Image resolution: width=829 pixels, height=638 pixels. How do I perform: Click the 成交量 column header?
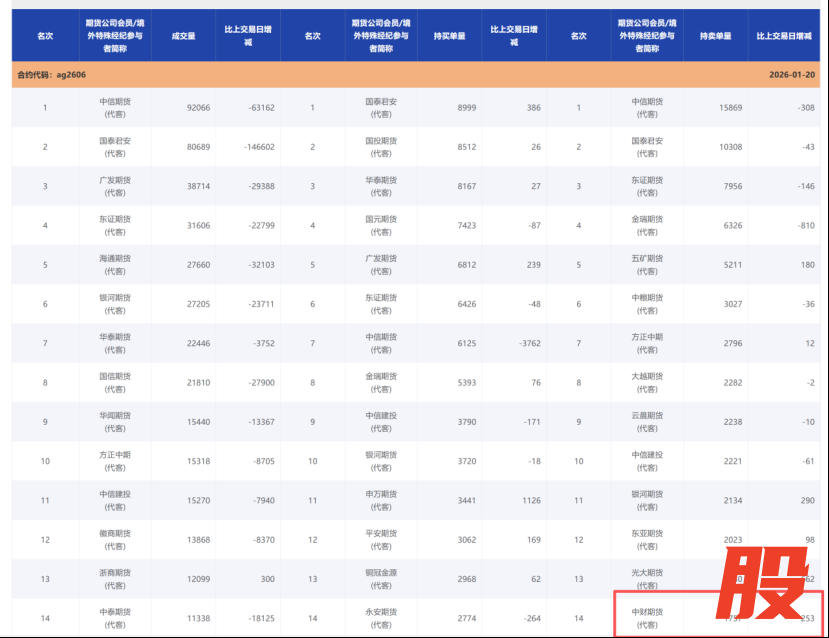[x=183, y=36]
